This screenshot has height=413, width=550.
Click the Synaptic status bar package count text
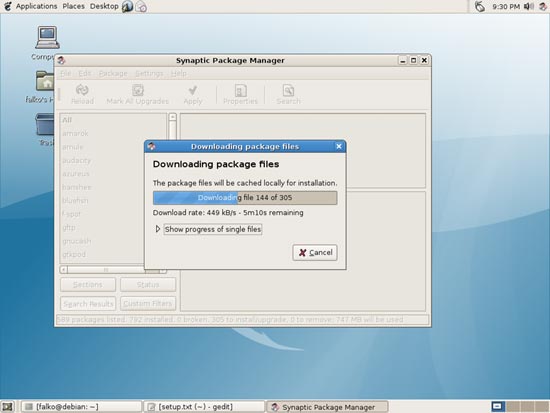[230, 320]
